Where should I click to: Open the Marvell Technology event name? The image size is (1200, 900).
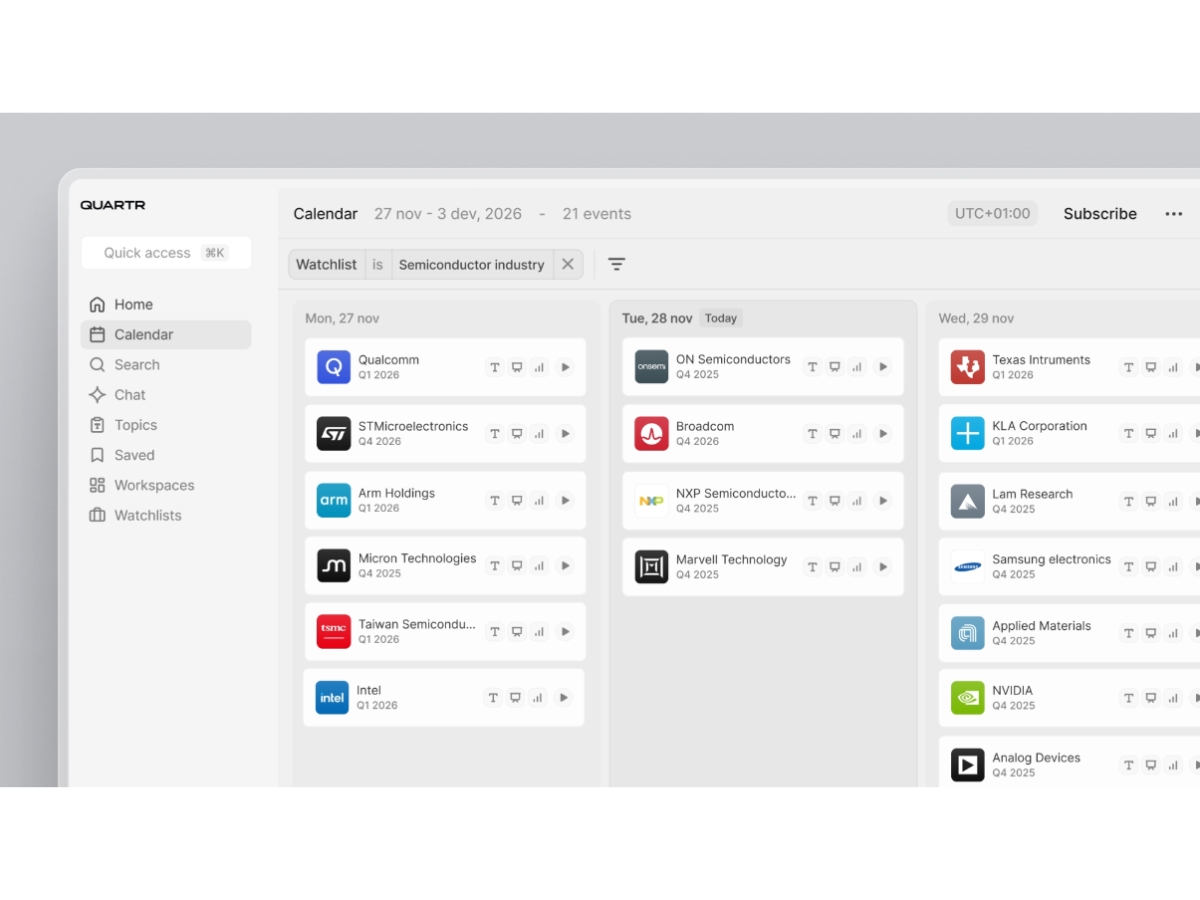pyautogui.click(x=731, y=559)
